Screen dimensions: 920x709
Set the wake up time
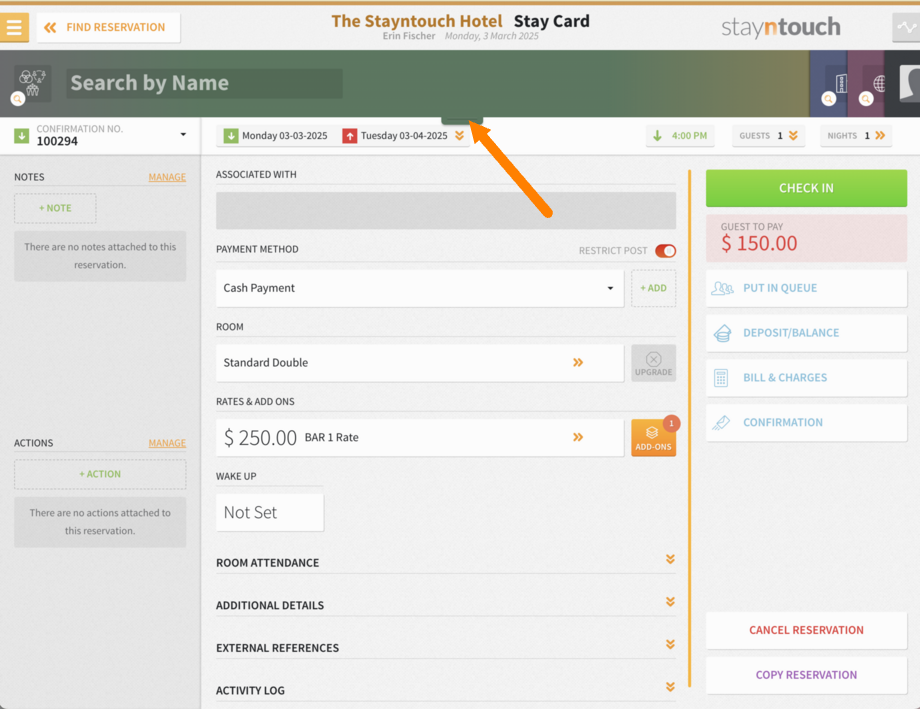tap(270, 512)
